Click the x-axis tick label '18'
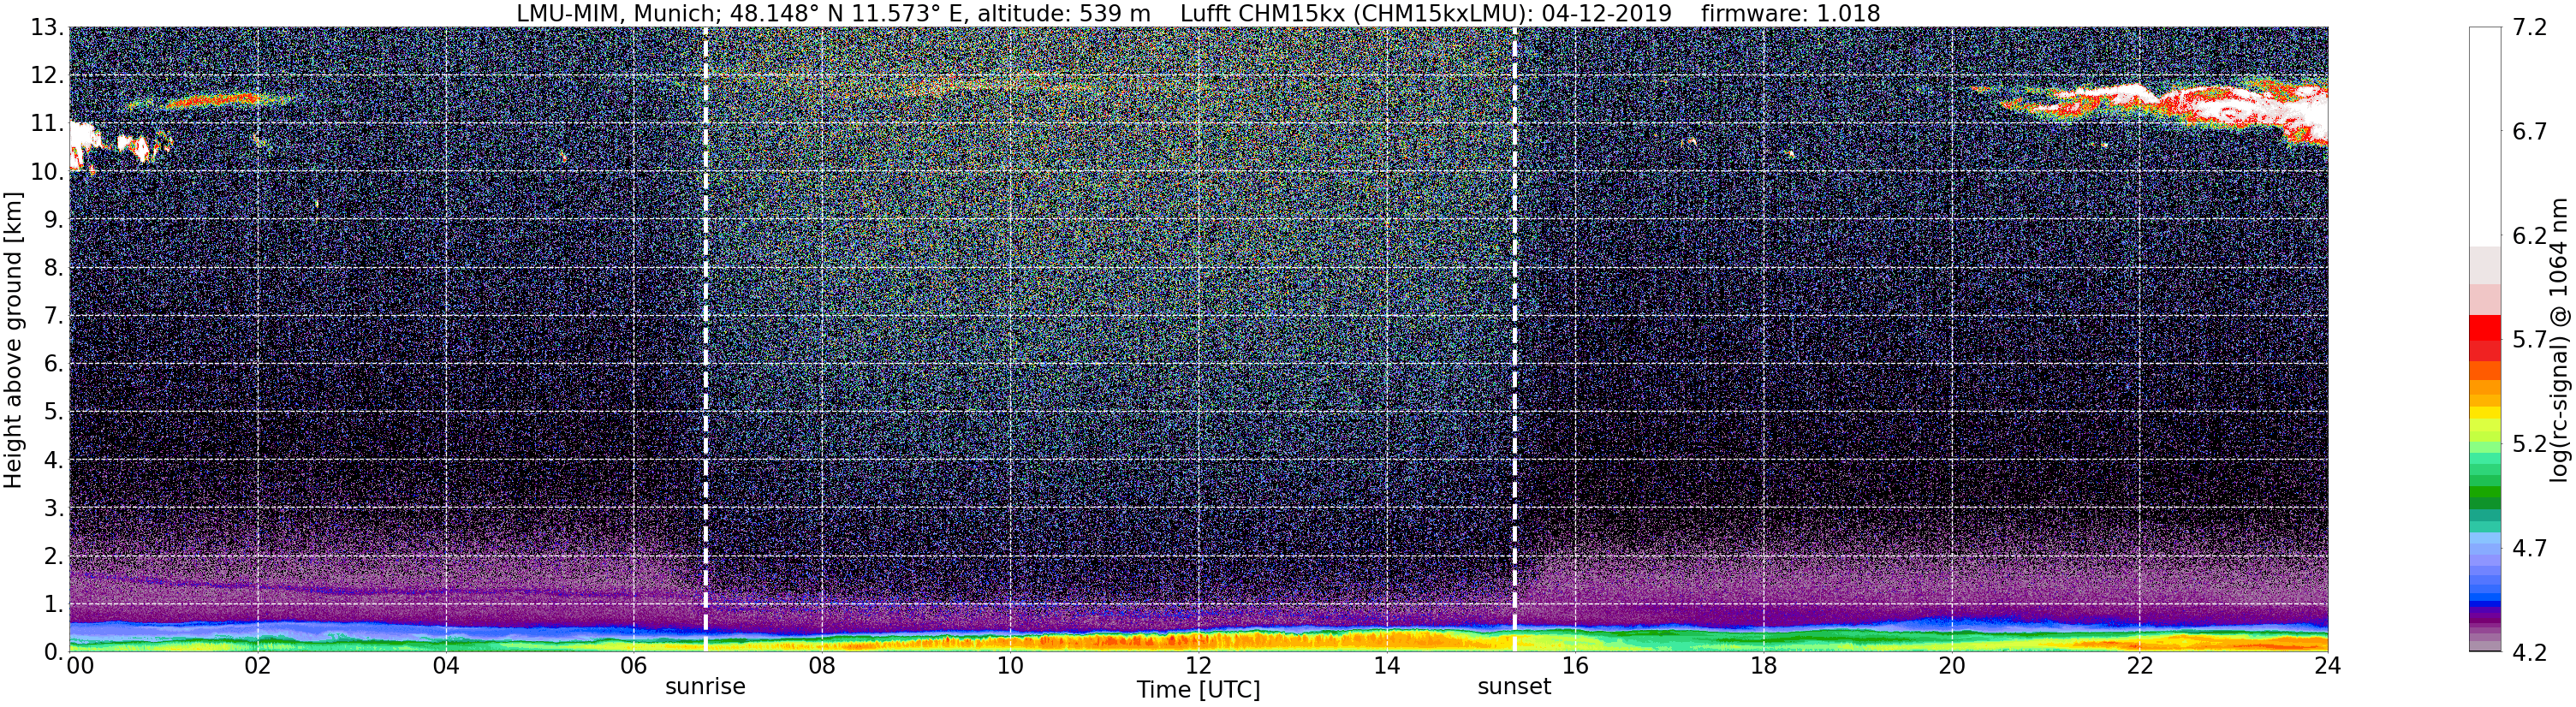The image size is (2576, 707). click(1763, 666)
